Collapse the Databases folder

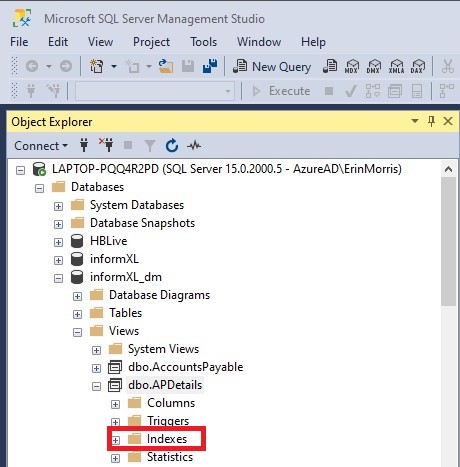click(39, 188)
